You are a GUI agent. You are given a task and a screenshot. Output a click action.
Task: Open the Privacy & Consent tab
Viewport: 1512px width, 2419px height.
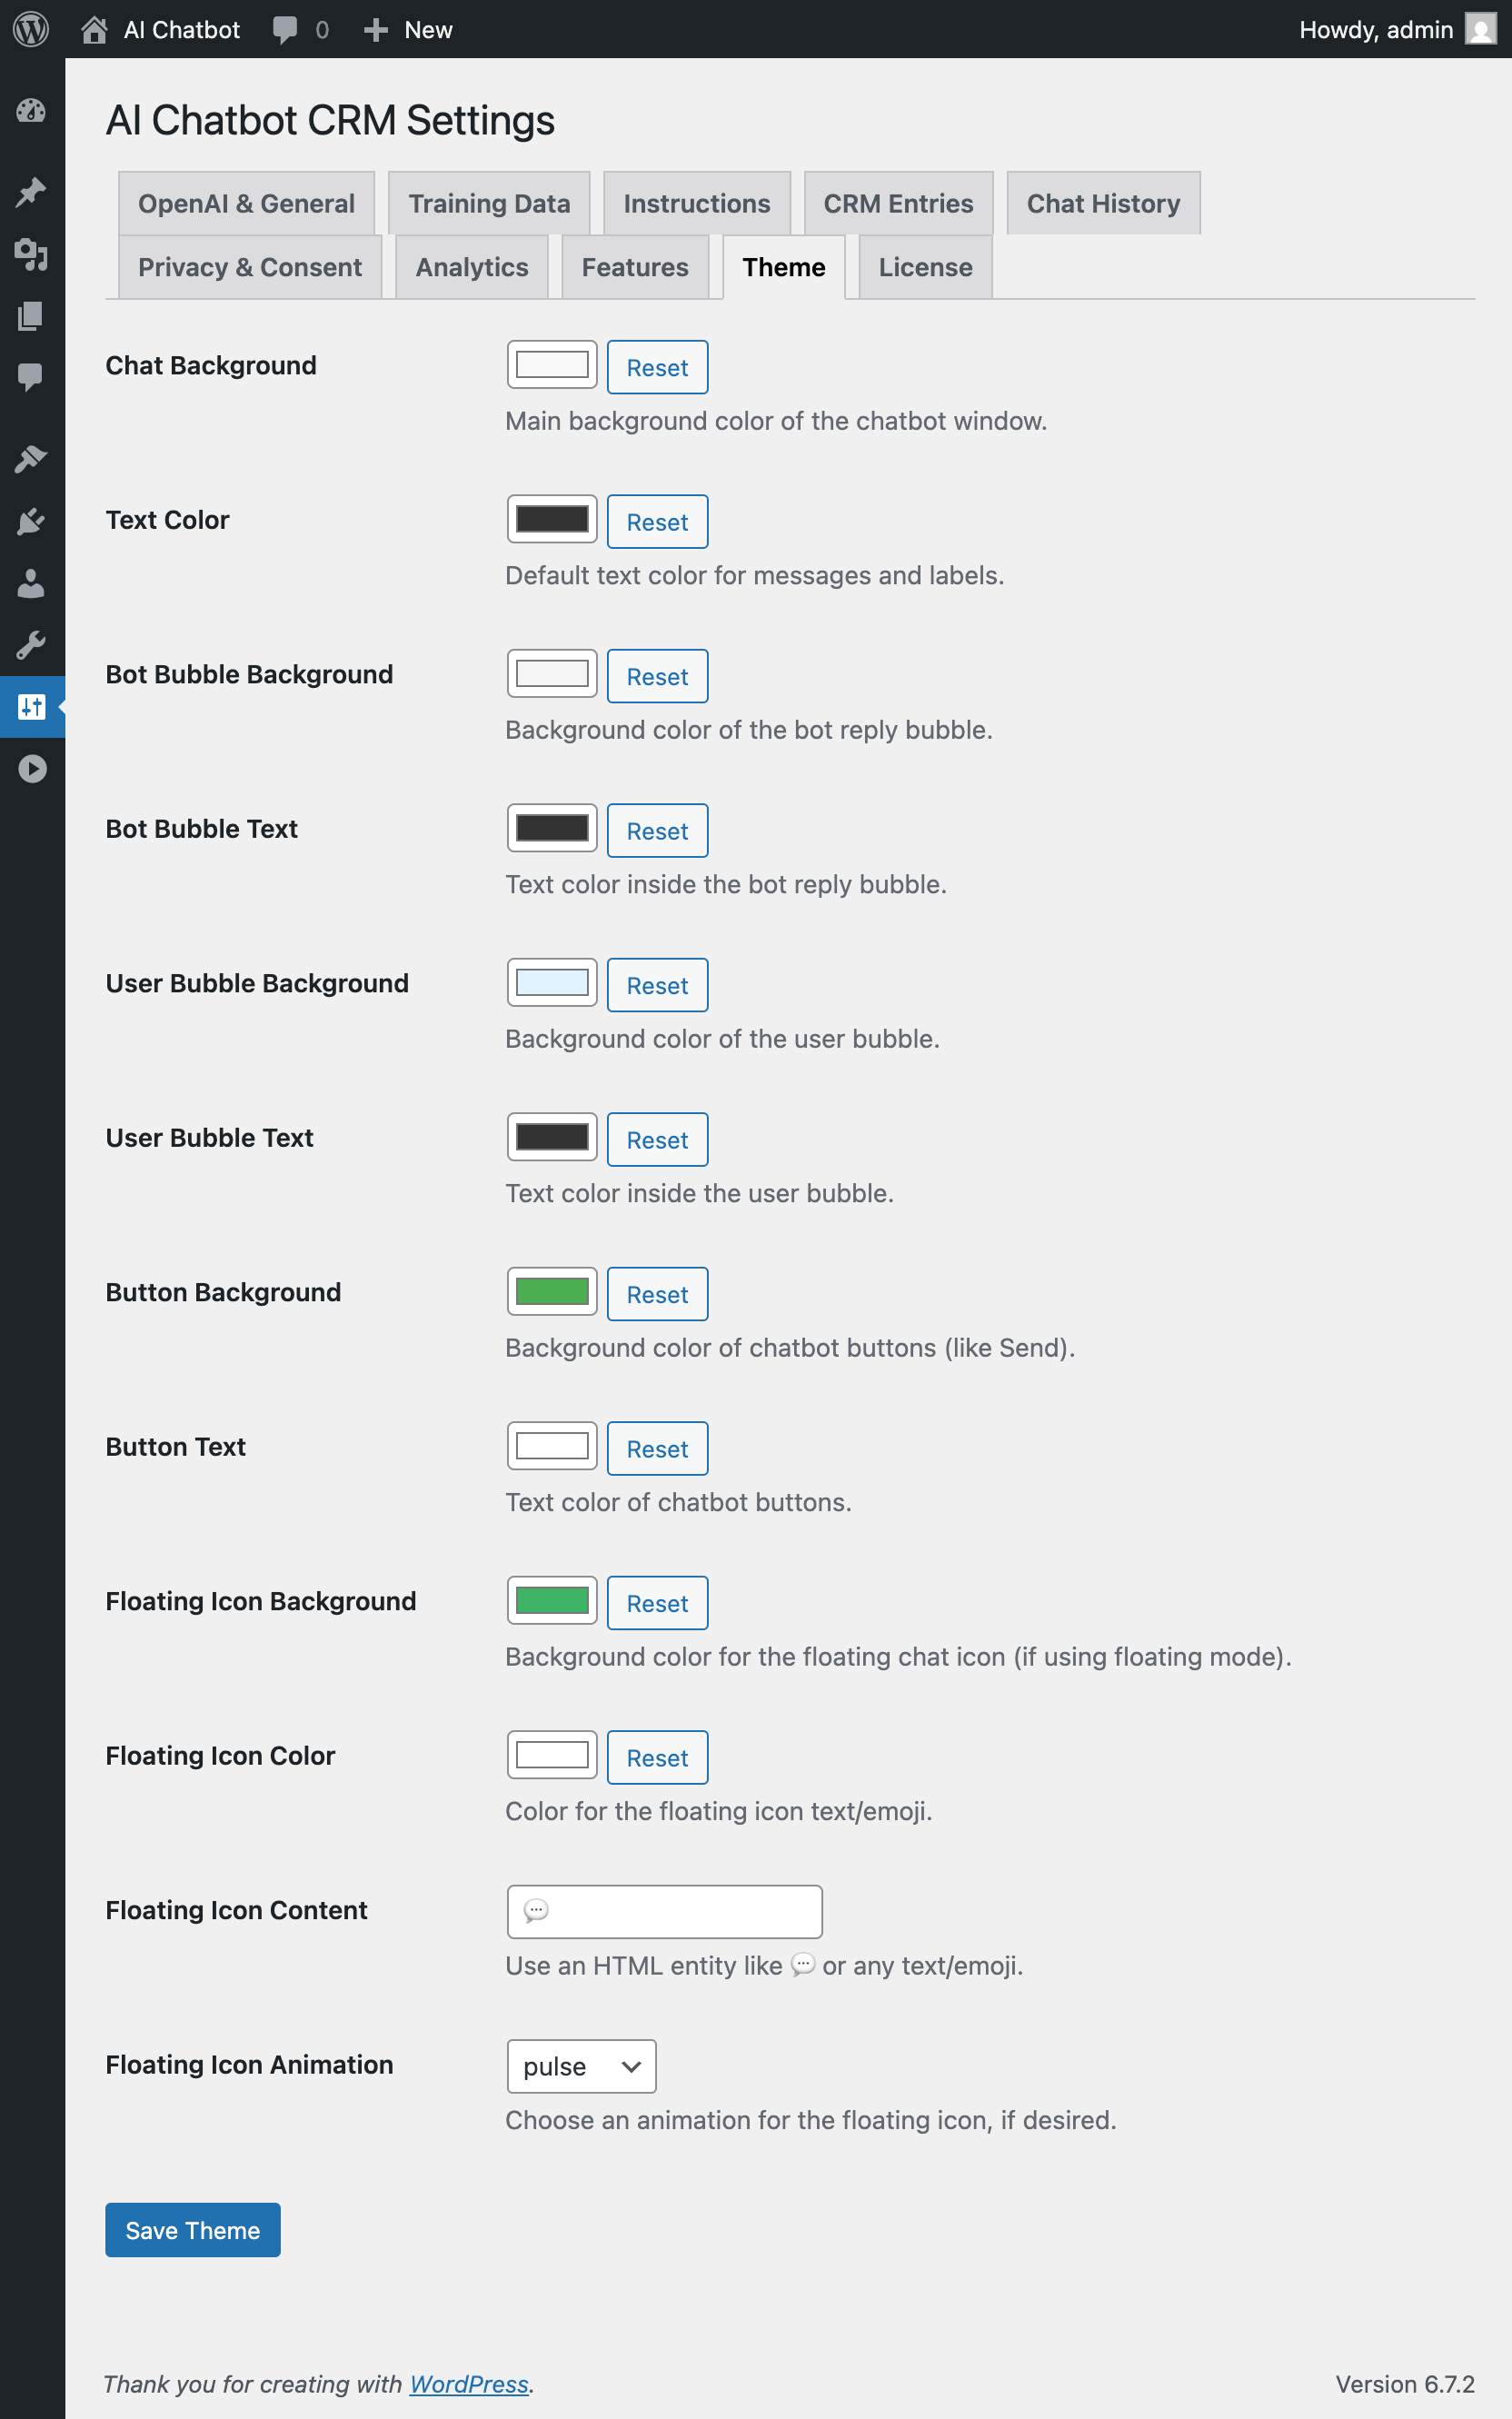click(x=250, y=267)
